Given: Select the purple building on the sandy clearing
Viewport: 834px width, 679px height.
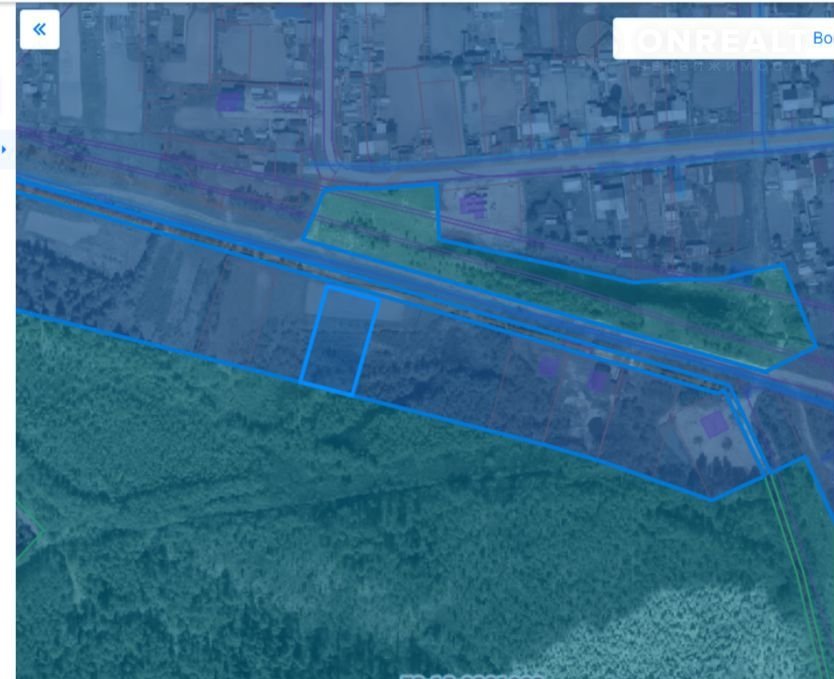Looking at the screenshot, I should coord(713,424).
